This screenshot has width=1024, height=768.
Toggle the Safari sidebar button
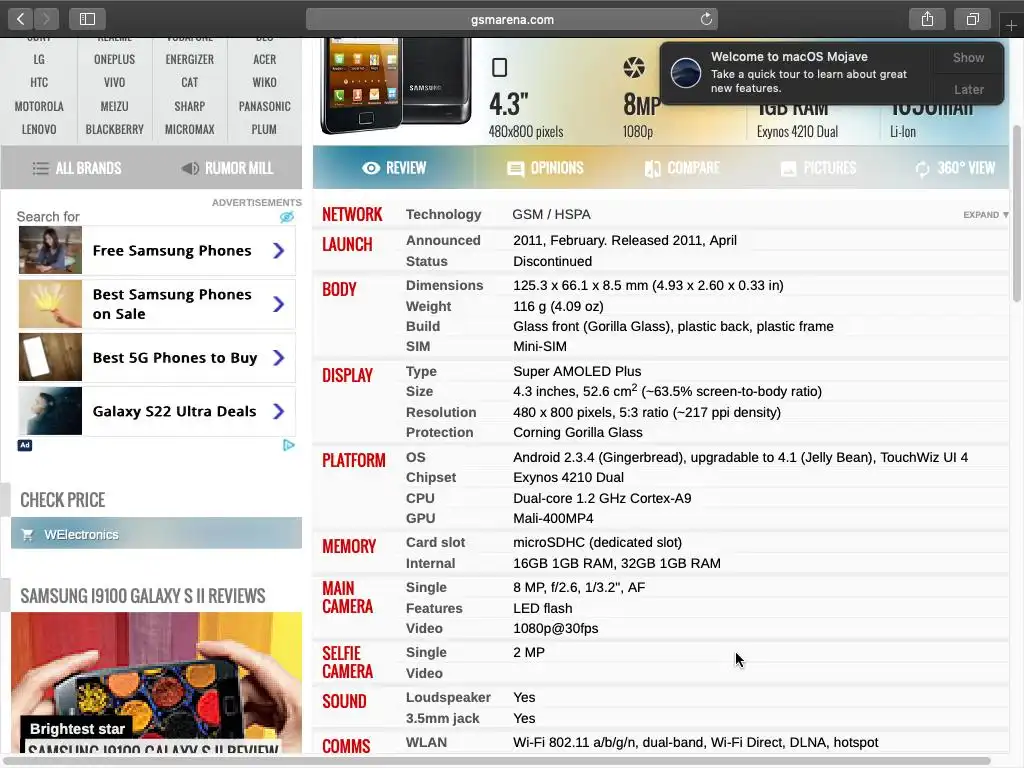tap(88, 19)
